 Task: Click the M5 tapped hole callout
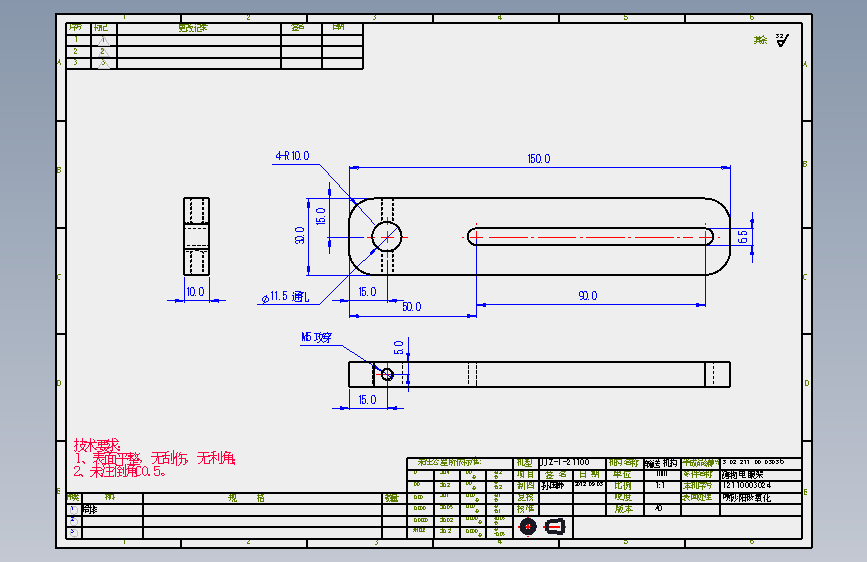[316, 337]
